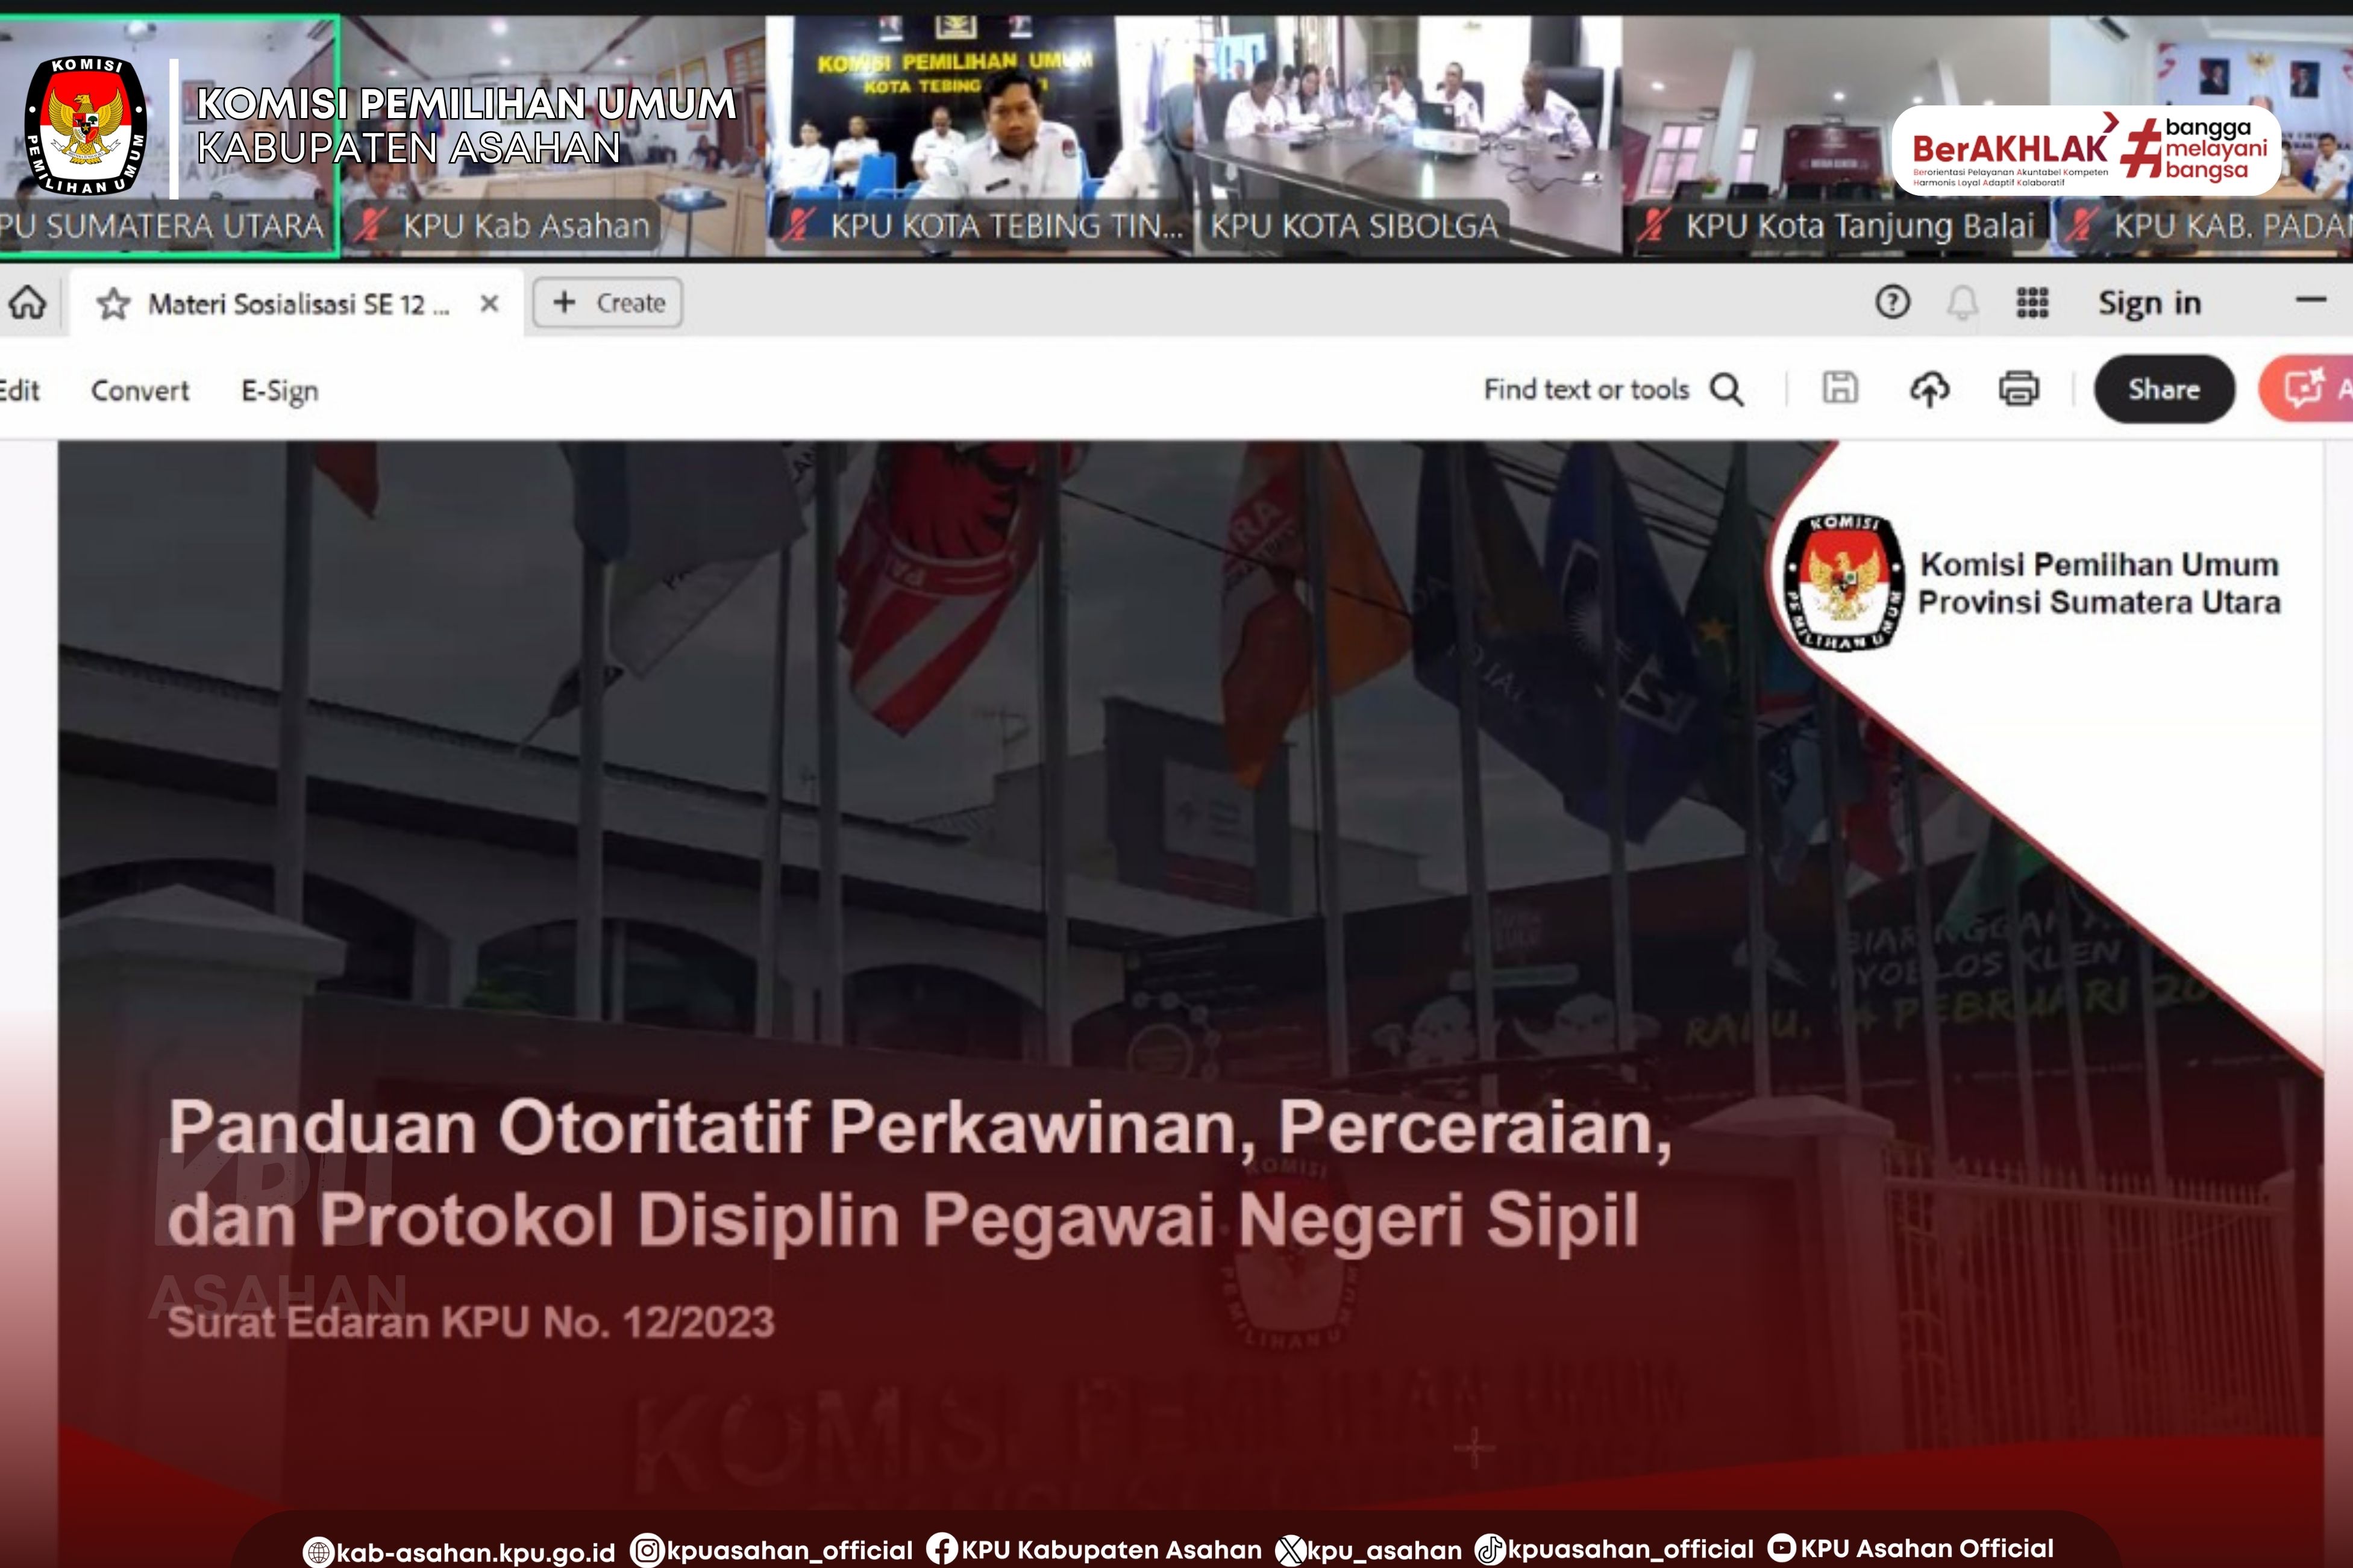Star the Materi Sosialisasi SE 12 tab

click(x=113, y=304)
